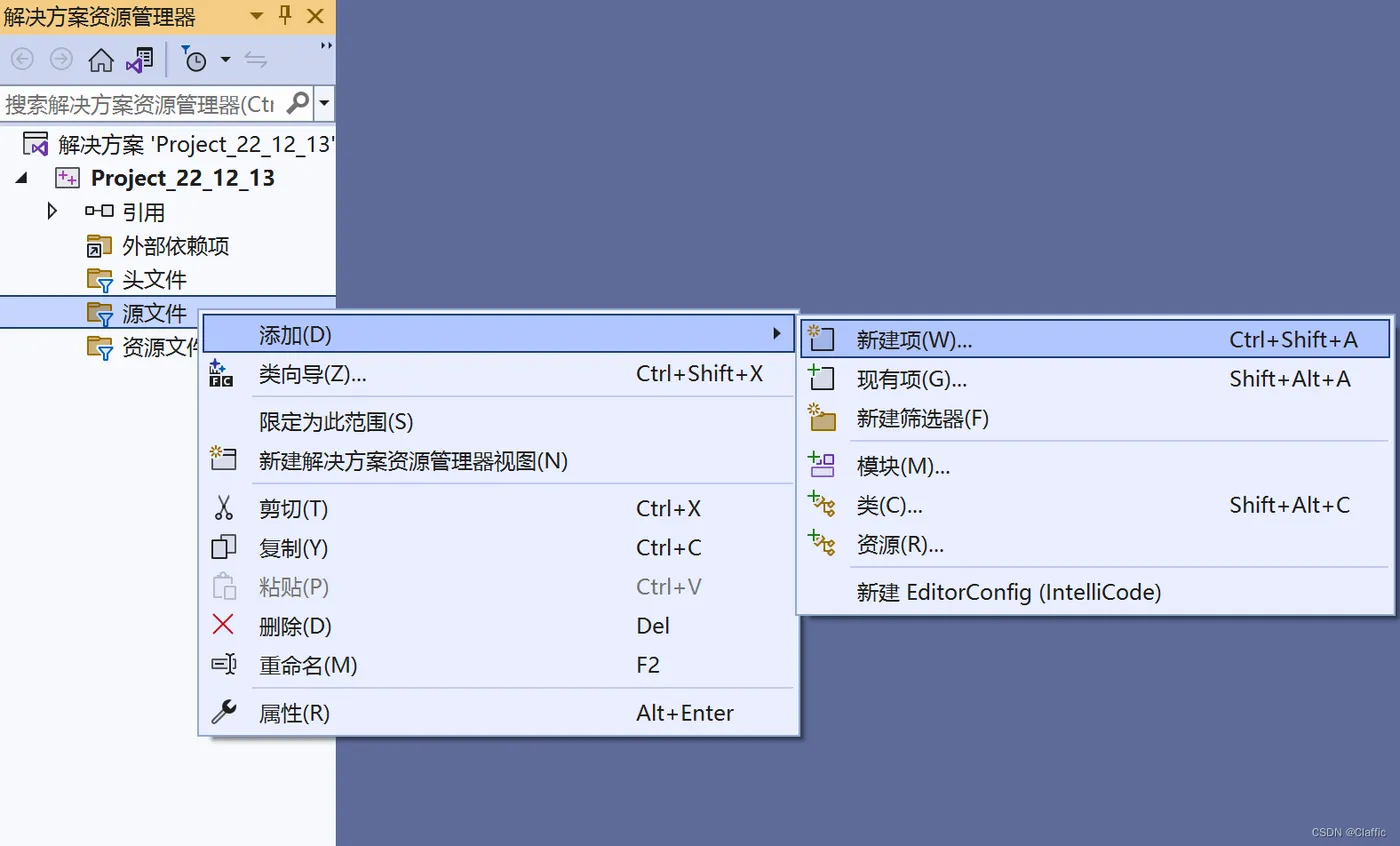Select 新建 EditorConfig (IntelliCode)
1400x846 pixels.
[1095, 592]
